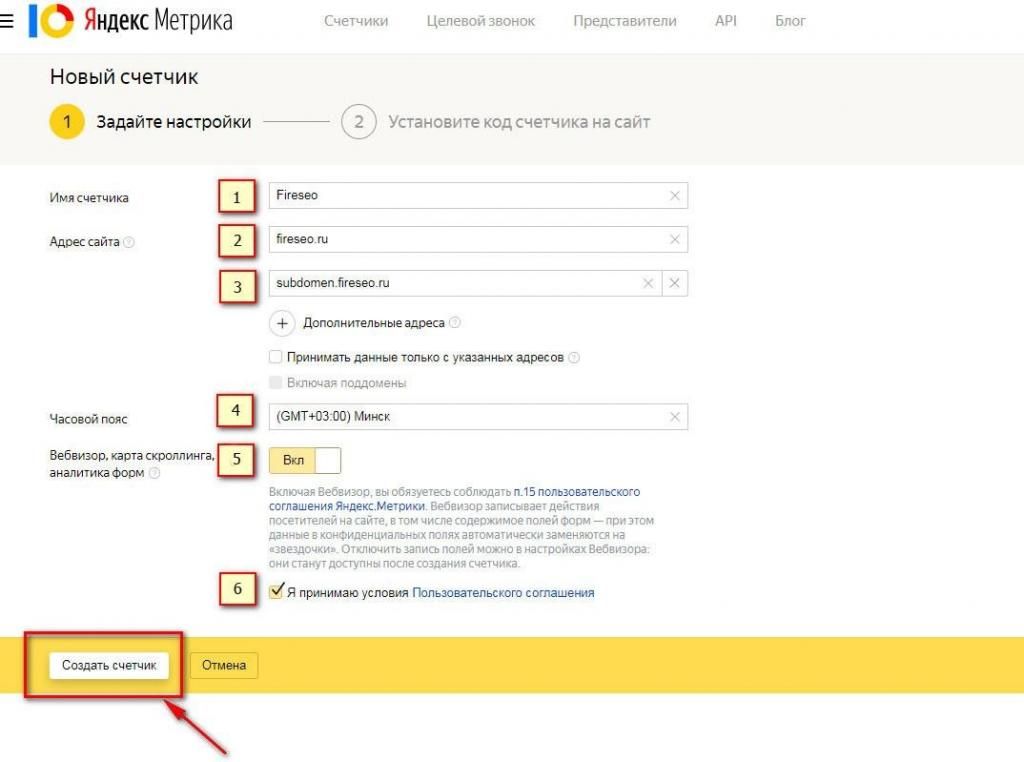
Task: Check the Включая поддомены checkbox
Action: [x=276, y=383]
